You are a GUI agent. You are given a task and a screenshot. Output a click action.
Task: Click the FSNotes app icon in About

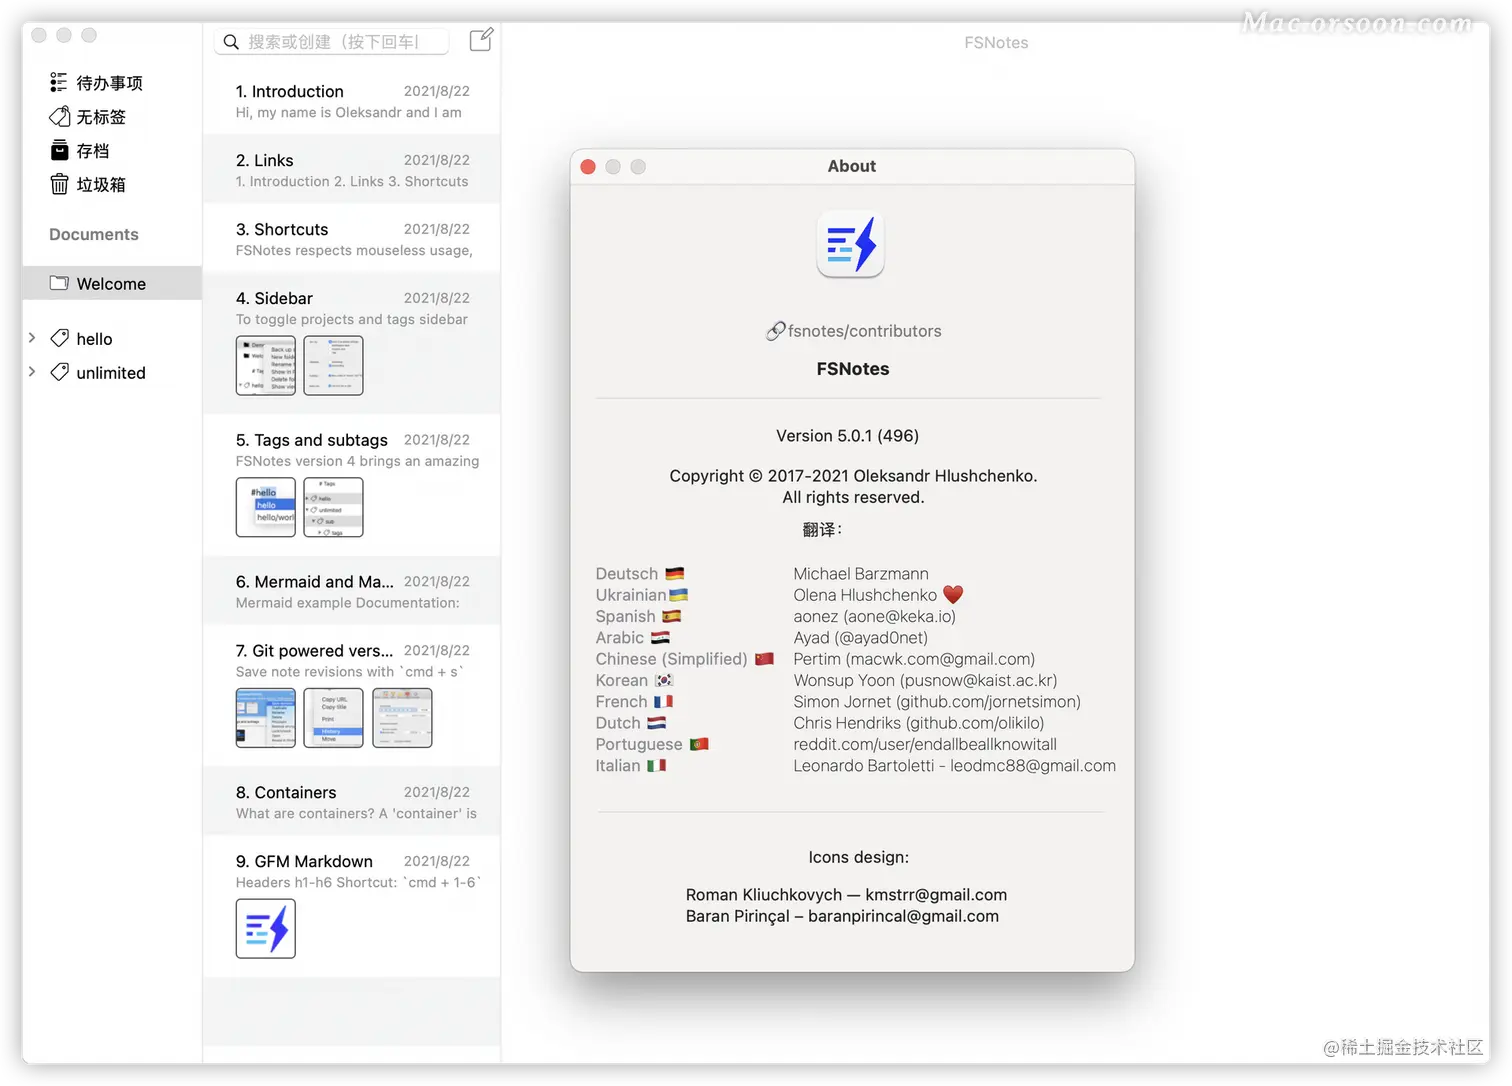[x=851, y=244]
